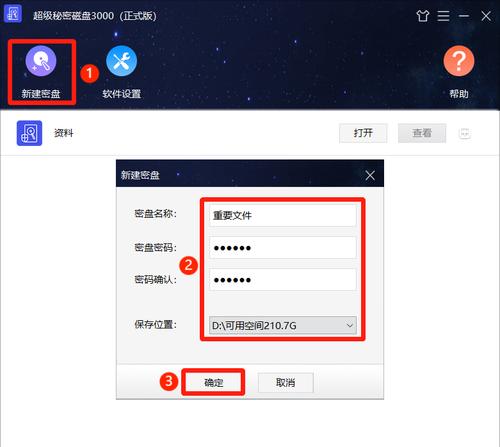This screenshot has width=500, height=447.
Task: Click the grayed 查看 button
Action: click(422, 133)
